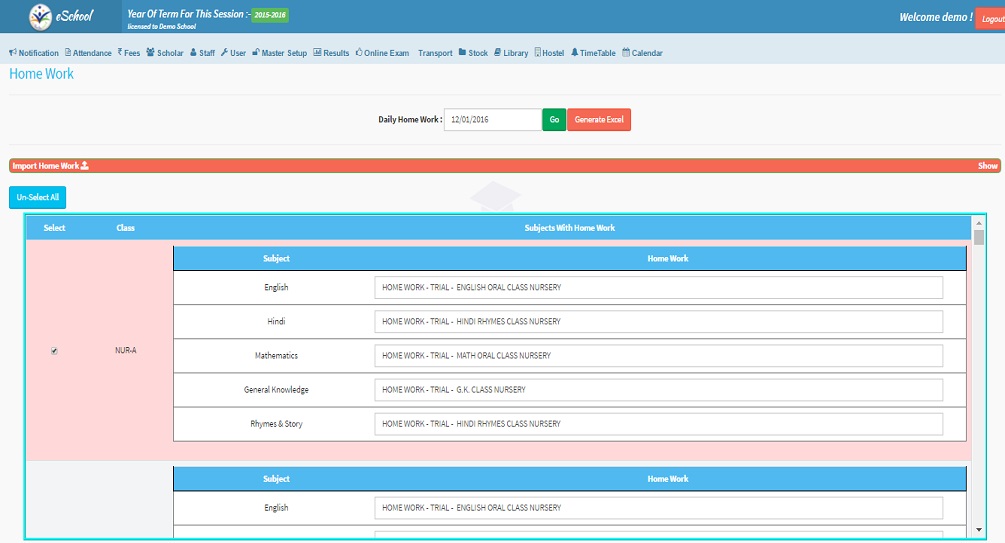1005x543 pixels.
Task: Click the Fees rupee icon
Action: coord(120,52)
